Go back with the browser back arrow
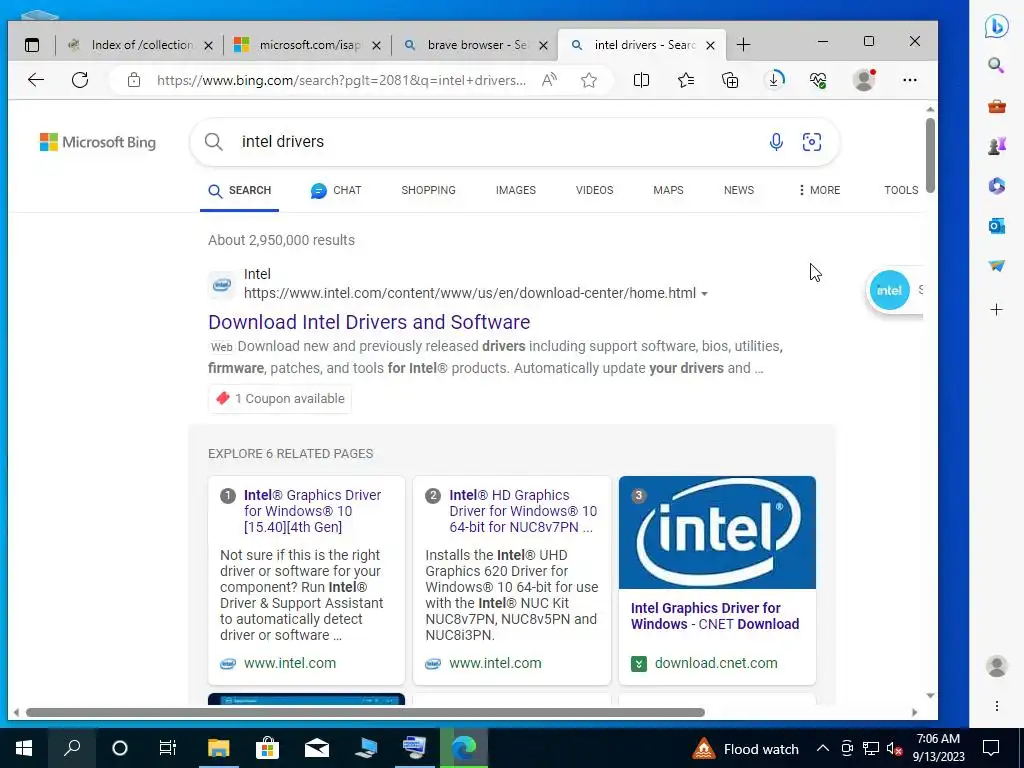Viewport: 1024px width, 768px height. point(36,80)
